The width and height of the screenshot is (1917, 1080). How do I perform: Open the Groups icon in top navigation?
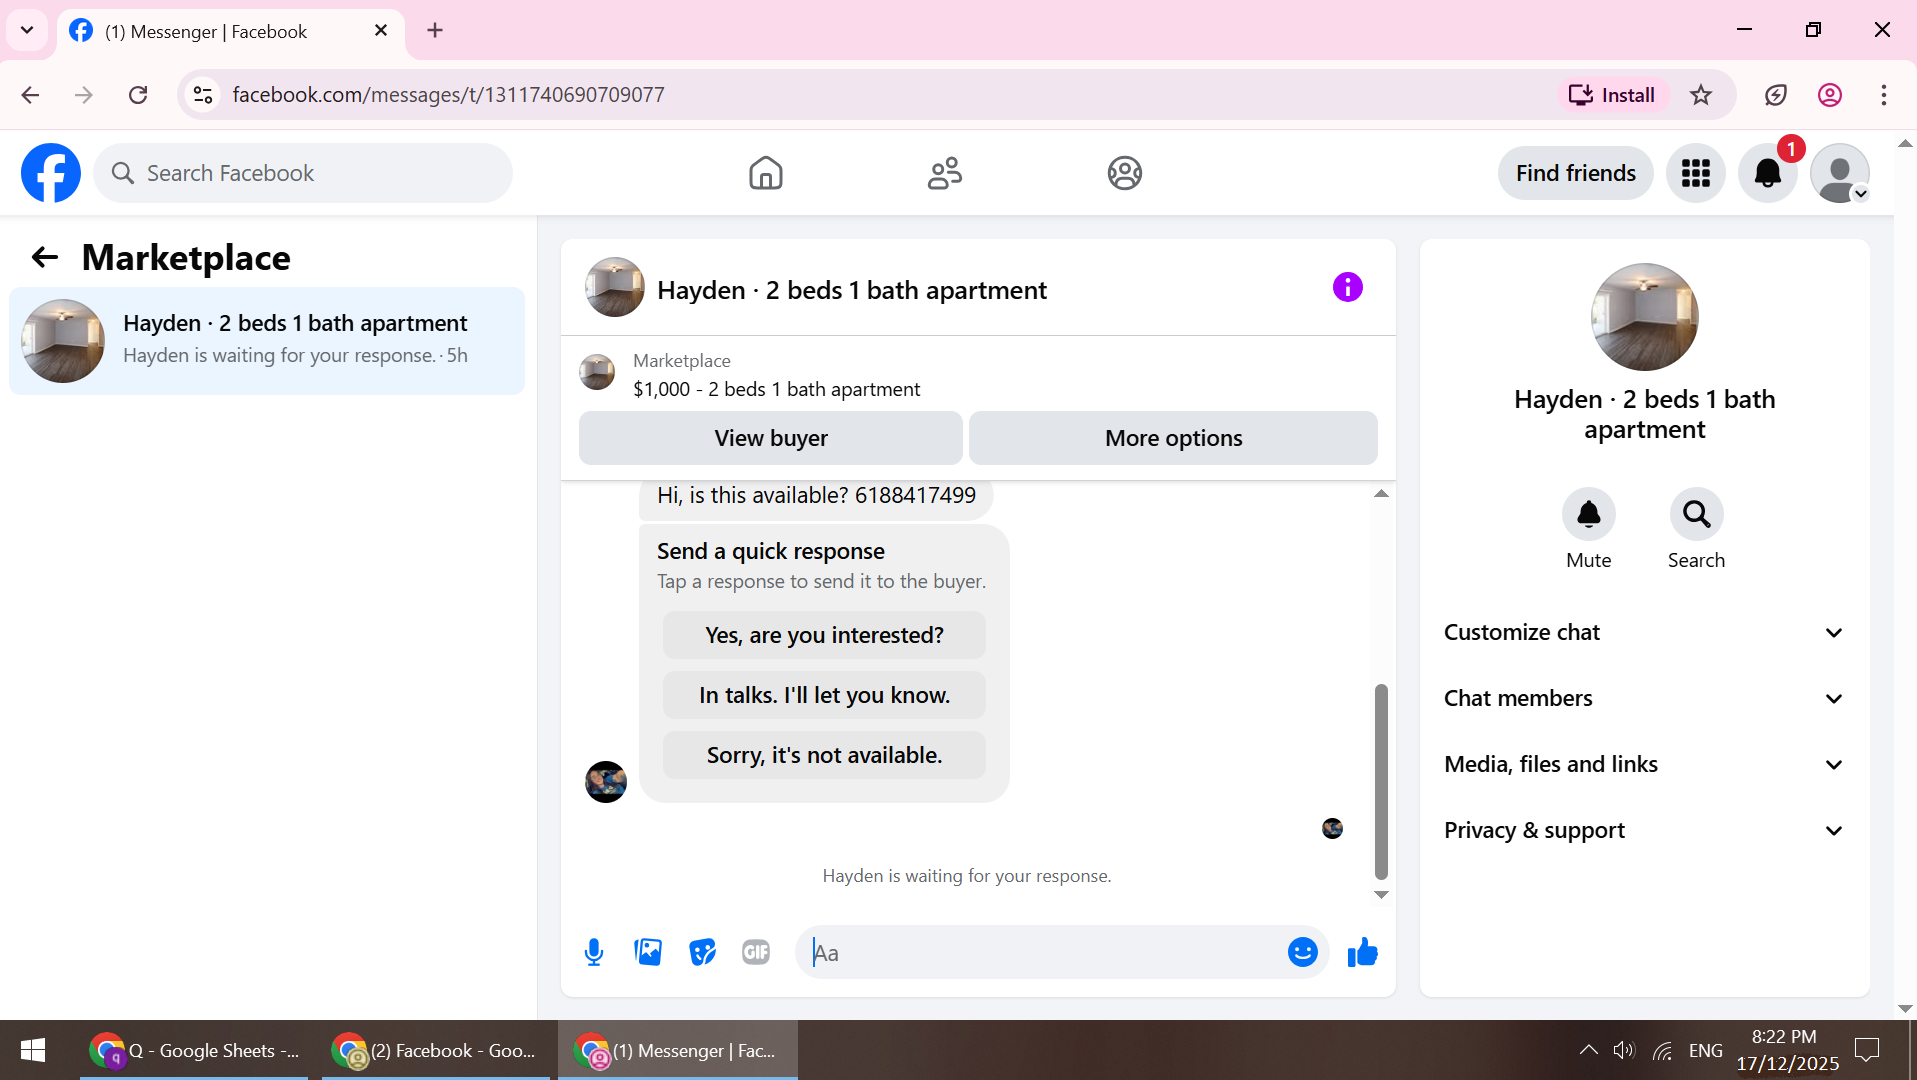[x=1125, y=173]
